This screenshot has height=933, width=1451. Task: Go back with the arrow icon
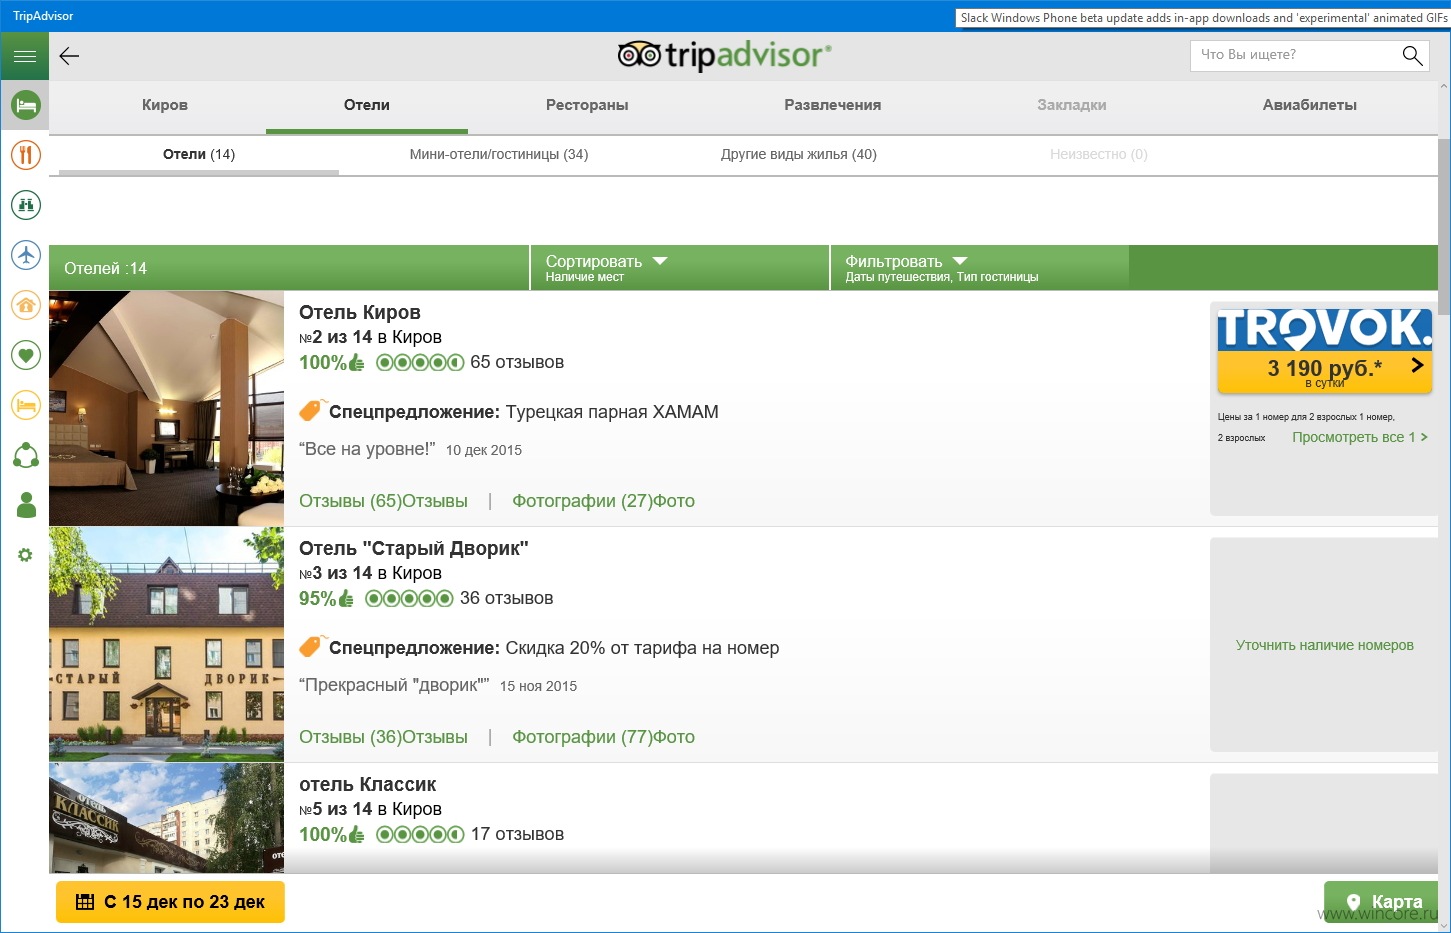pyautogui.click(x=69, y=56)
